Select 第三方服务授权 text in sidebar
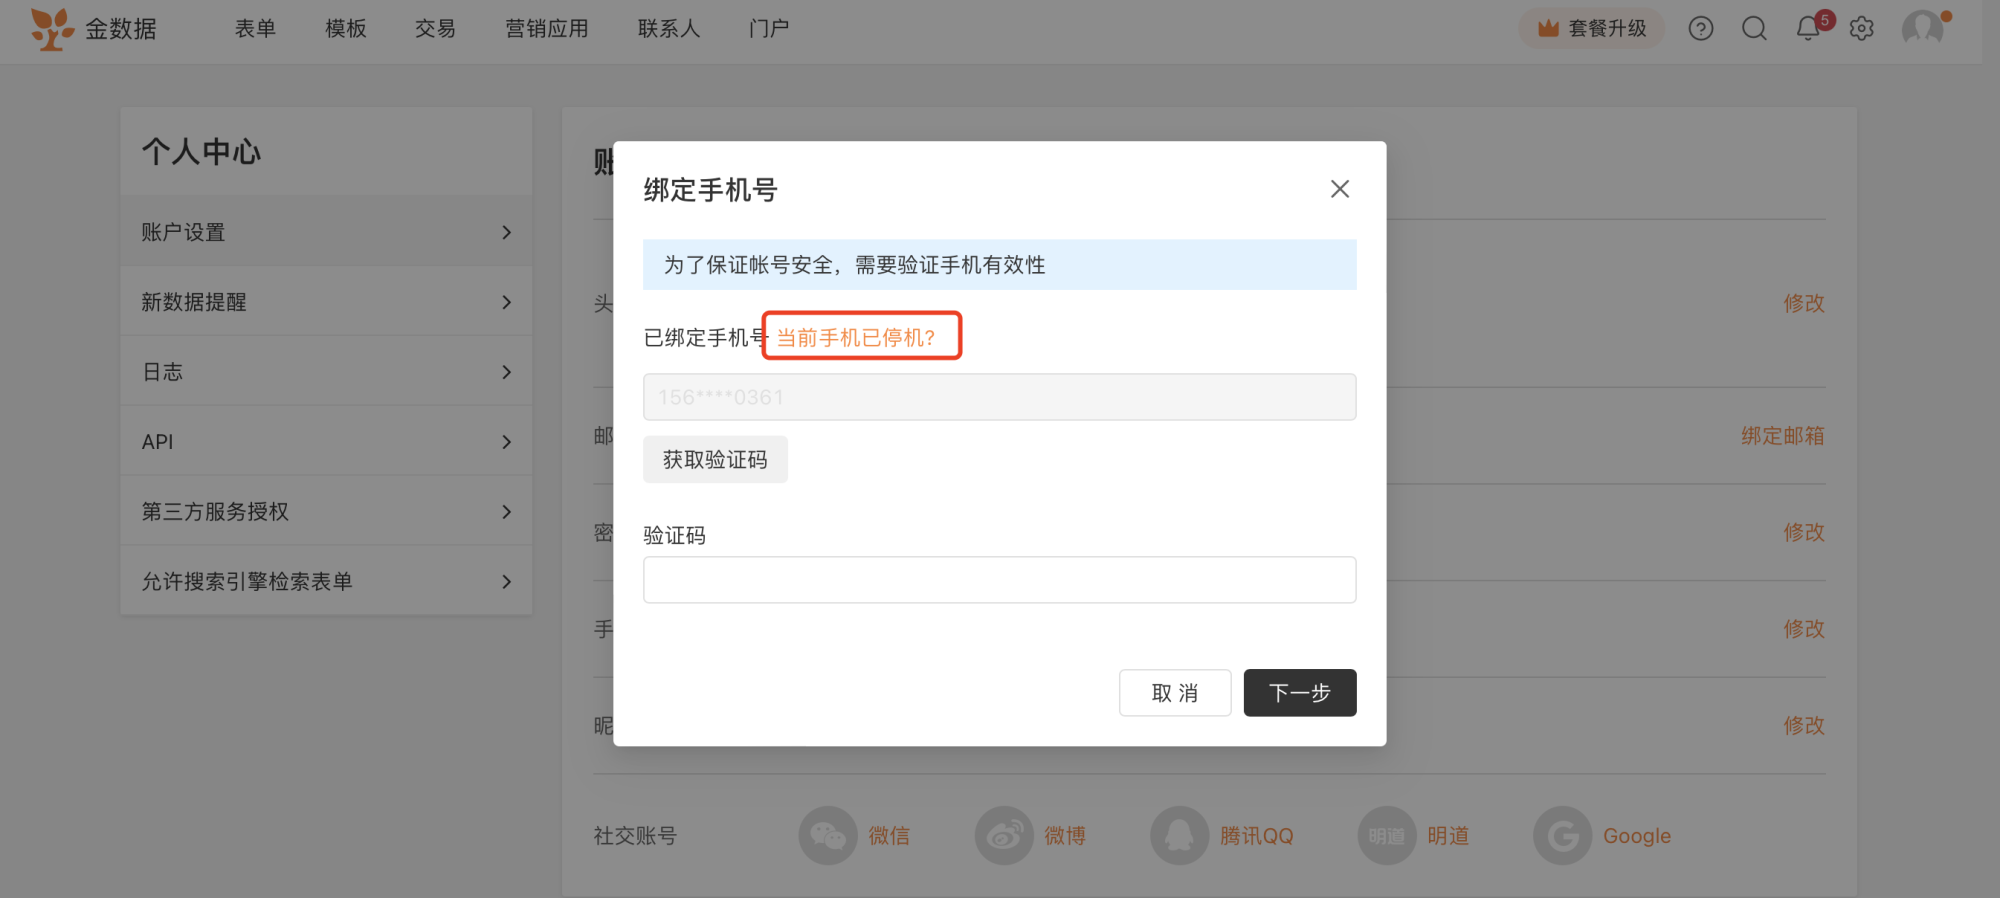Viewport: 2000px width, 898px height. [x=215, y=512]
